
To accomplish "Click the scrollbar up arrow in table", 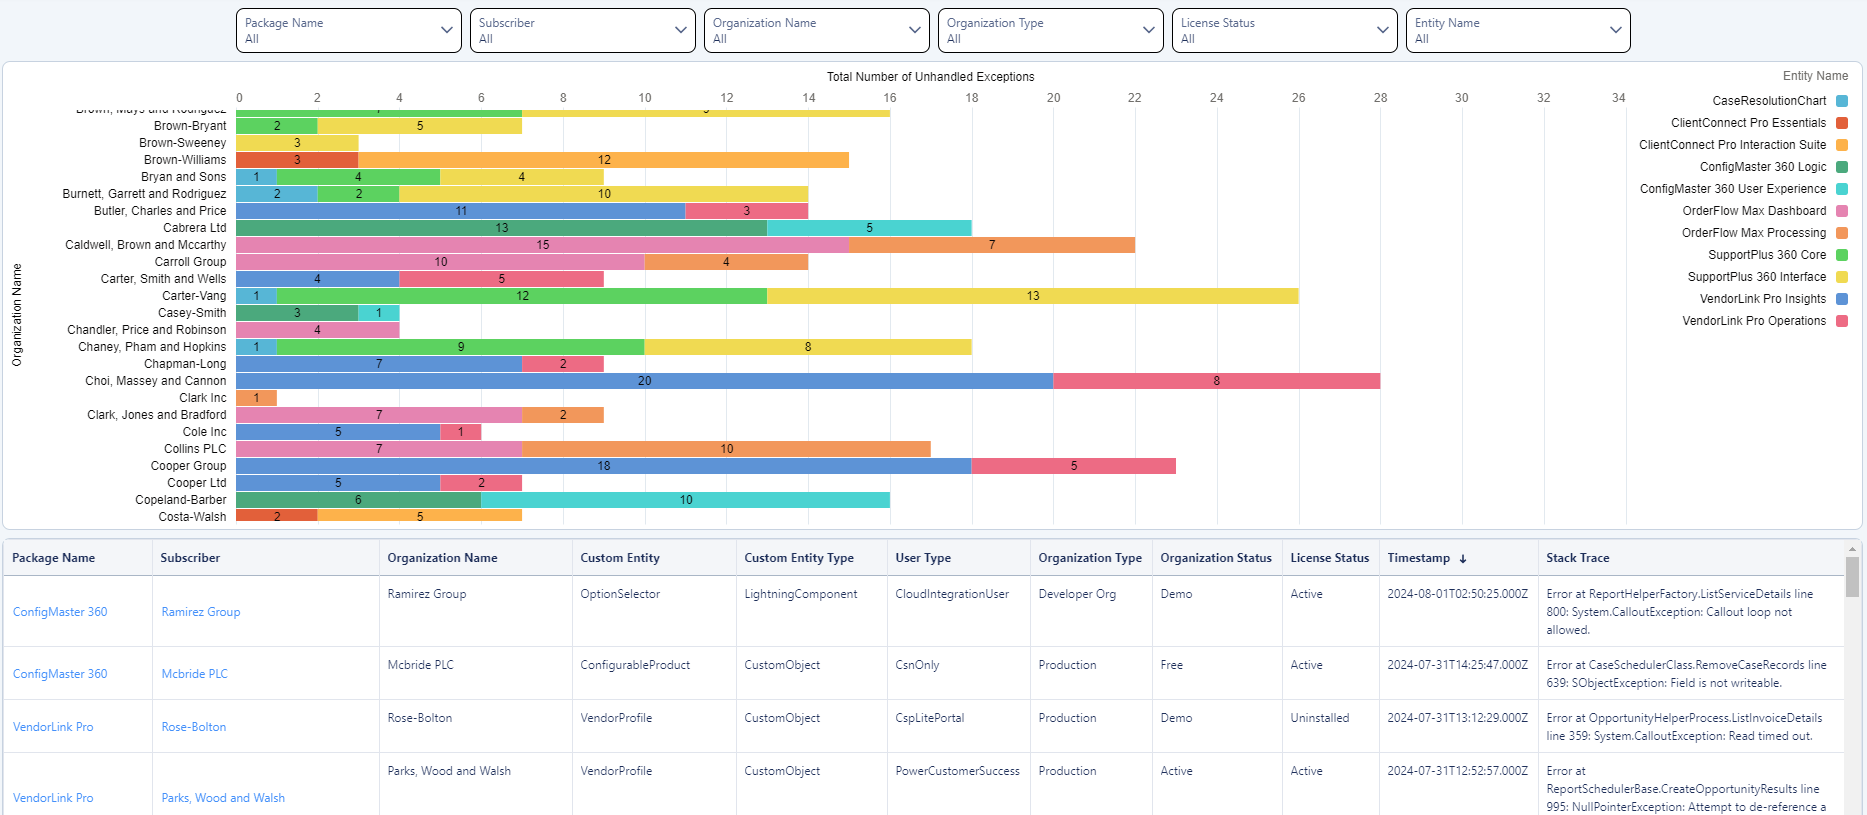I will [x=1852, y=549].
